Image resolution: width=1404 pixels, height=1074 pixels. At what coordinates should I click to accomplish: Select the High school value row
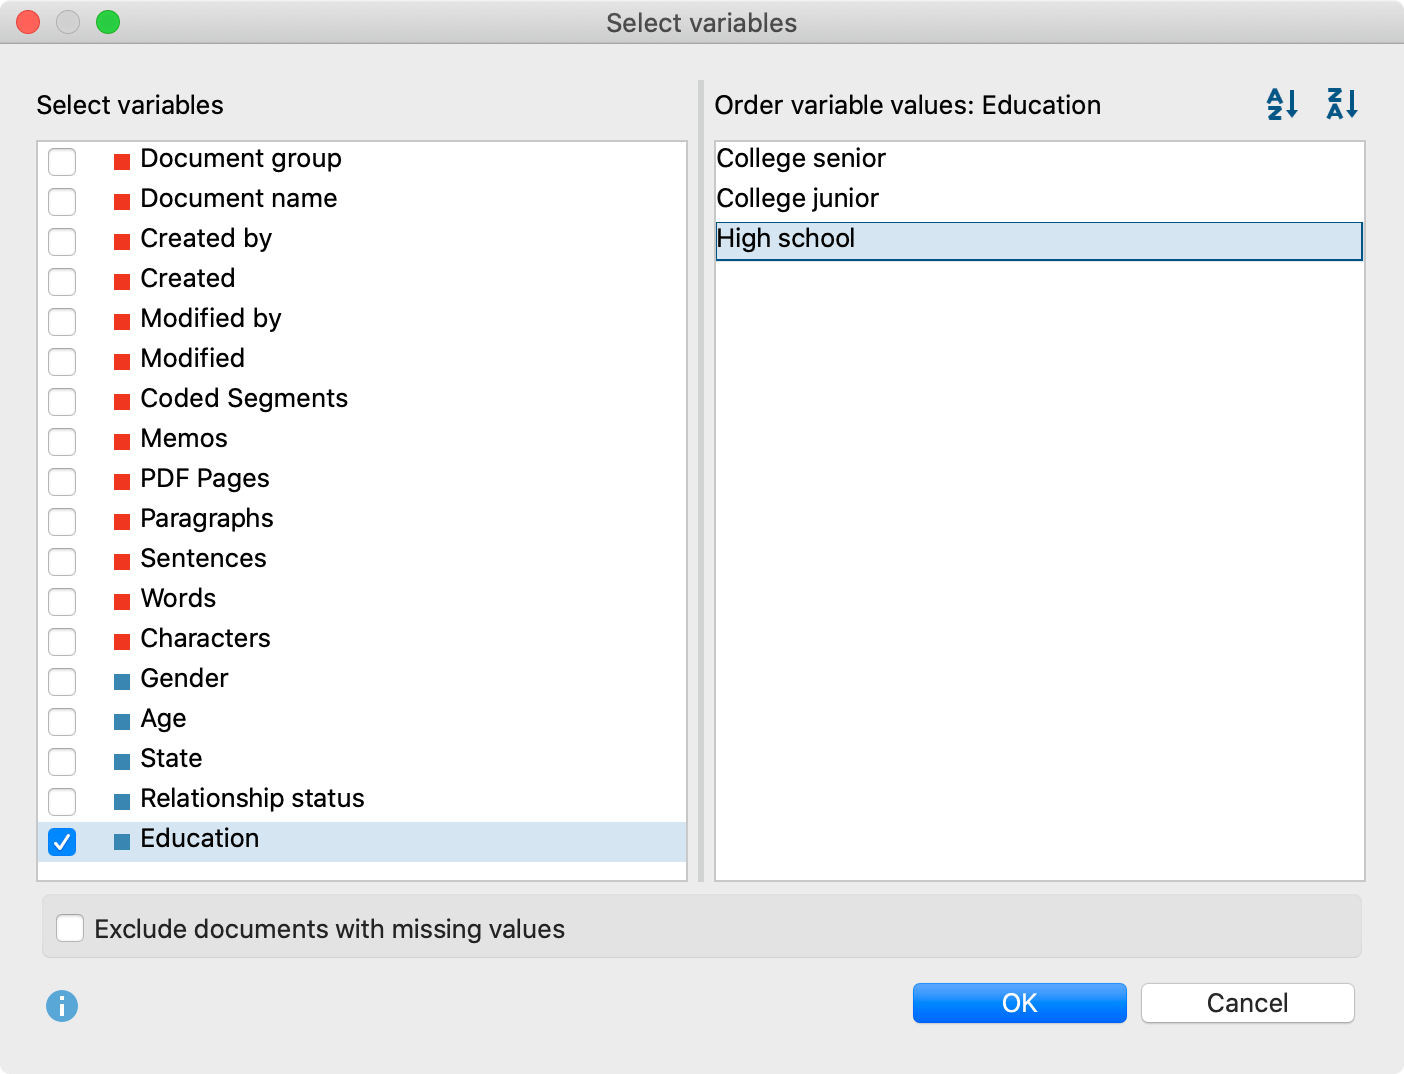click(x=1039, y=241)
